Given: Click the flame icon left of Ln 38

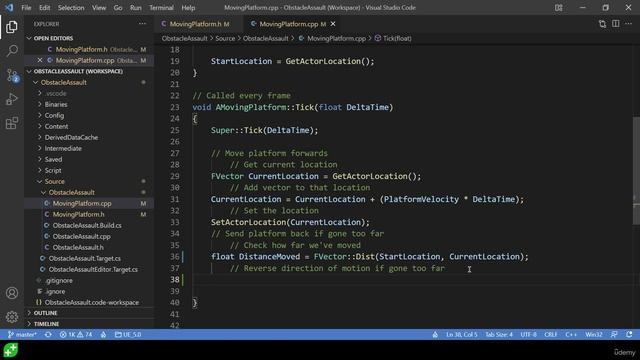Looking at the screenshot, I should [435, 335].
